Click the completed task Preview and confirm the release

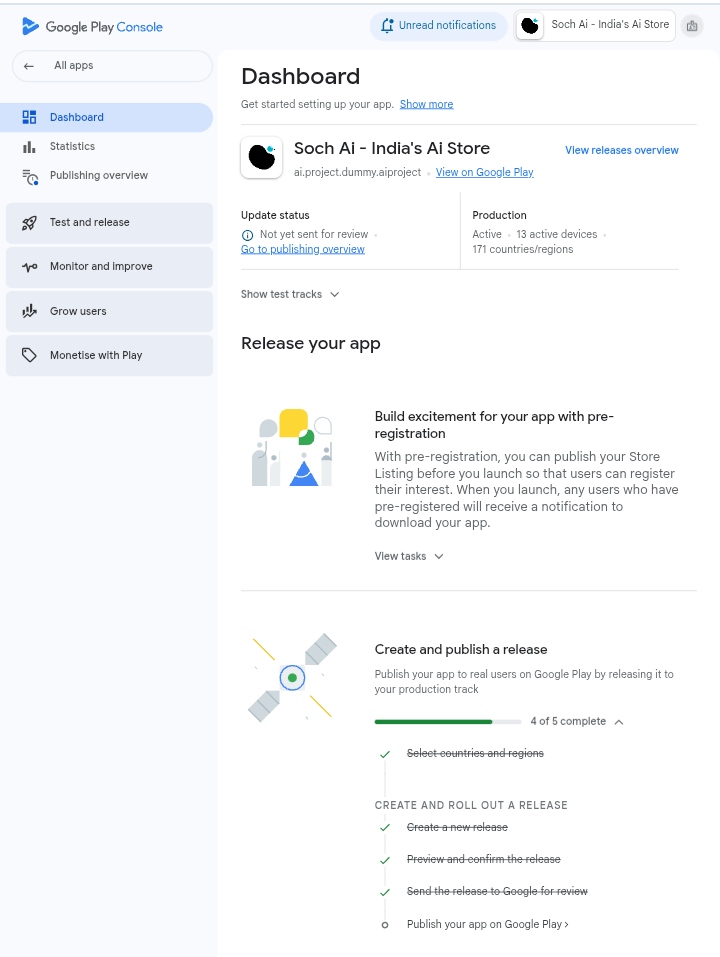point(484,859)
